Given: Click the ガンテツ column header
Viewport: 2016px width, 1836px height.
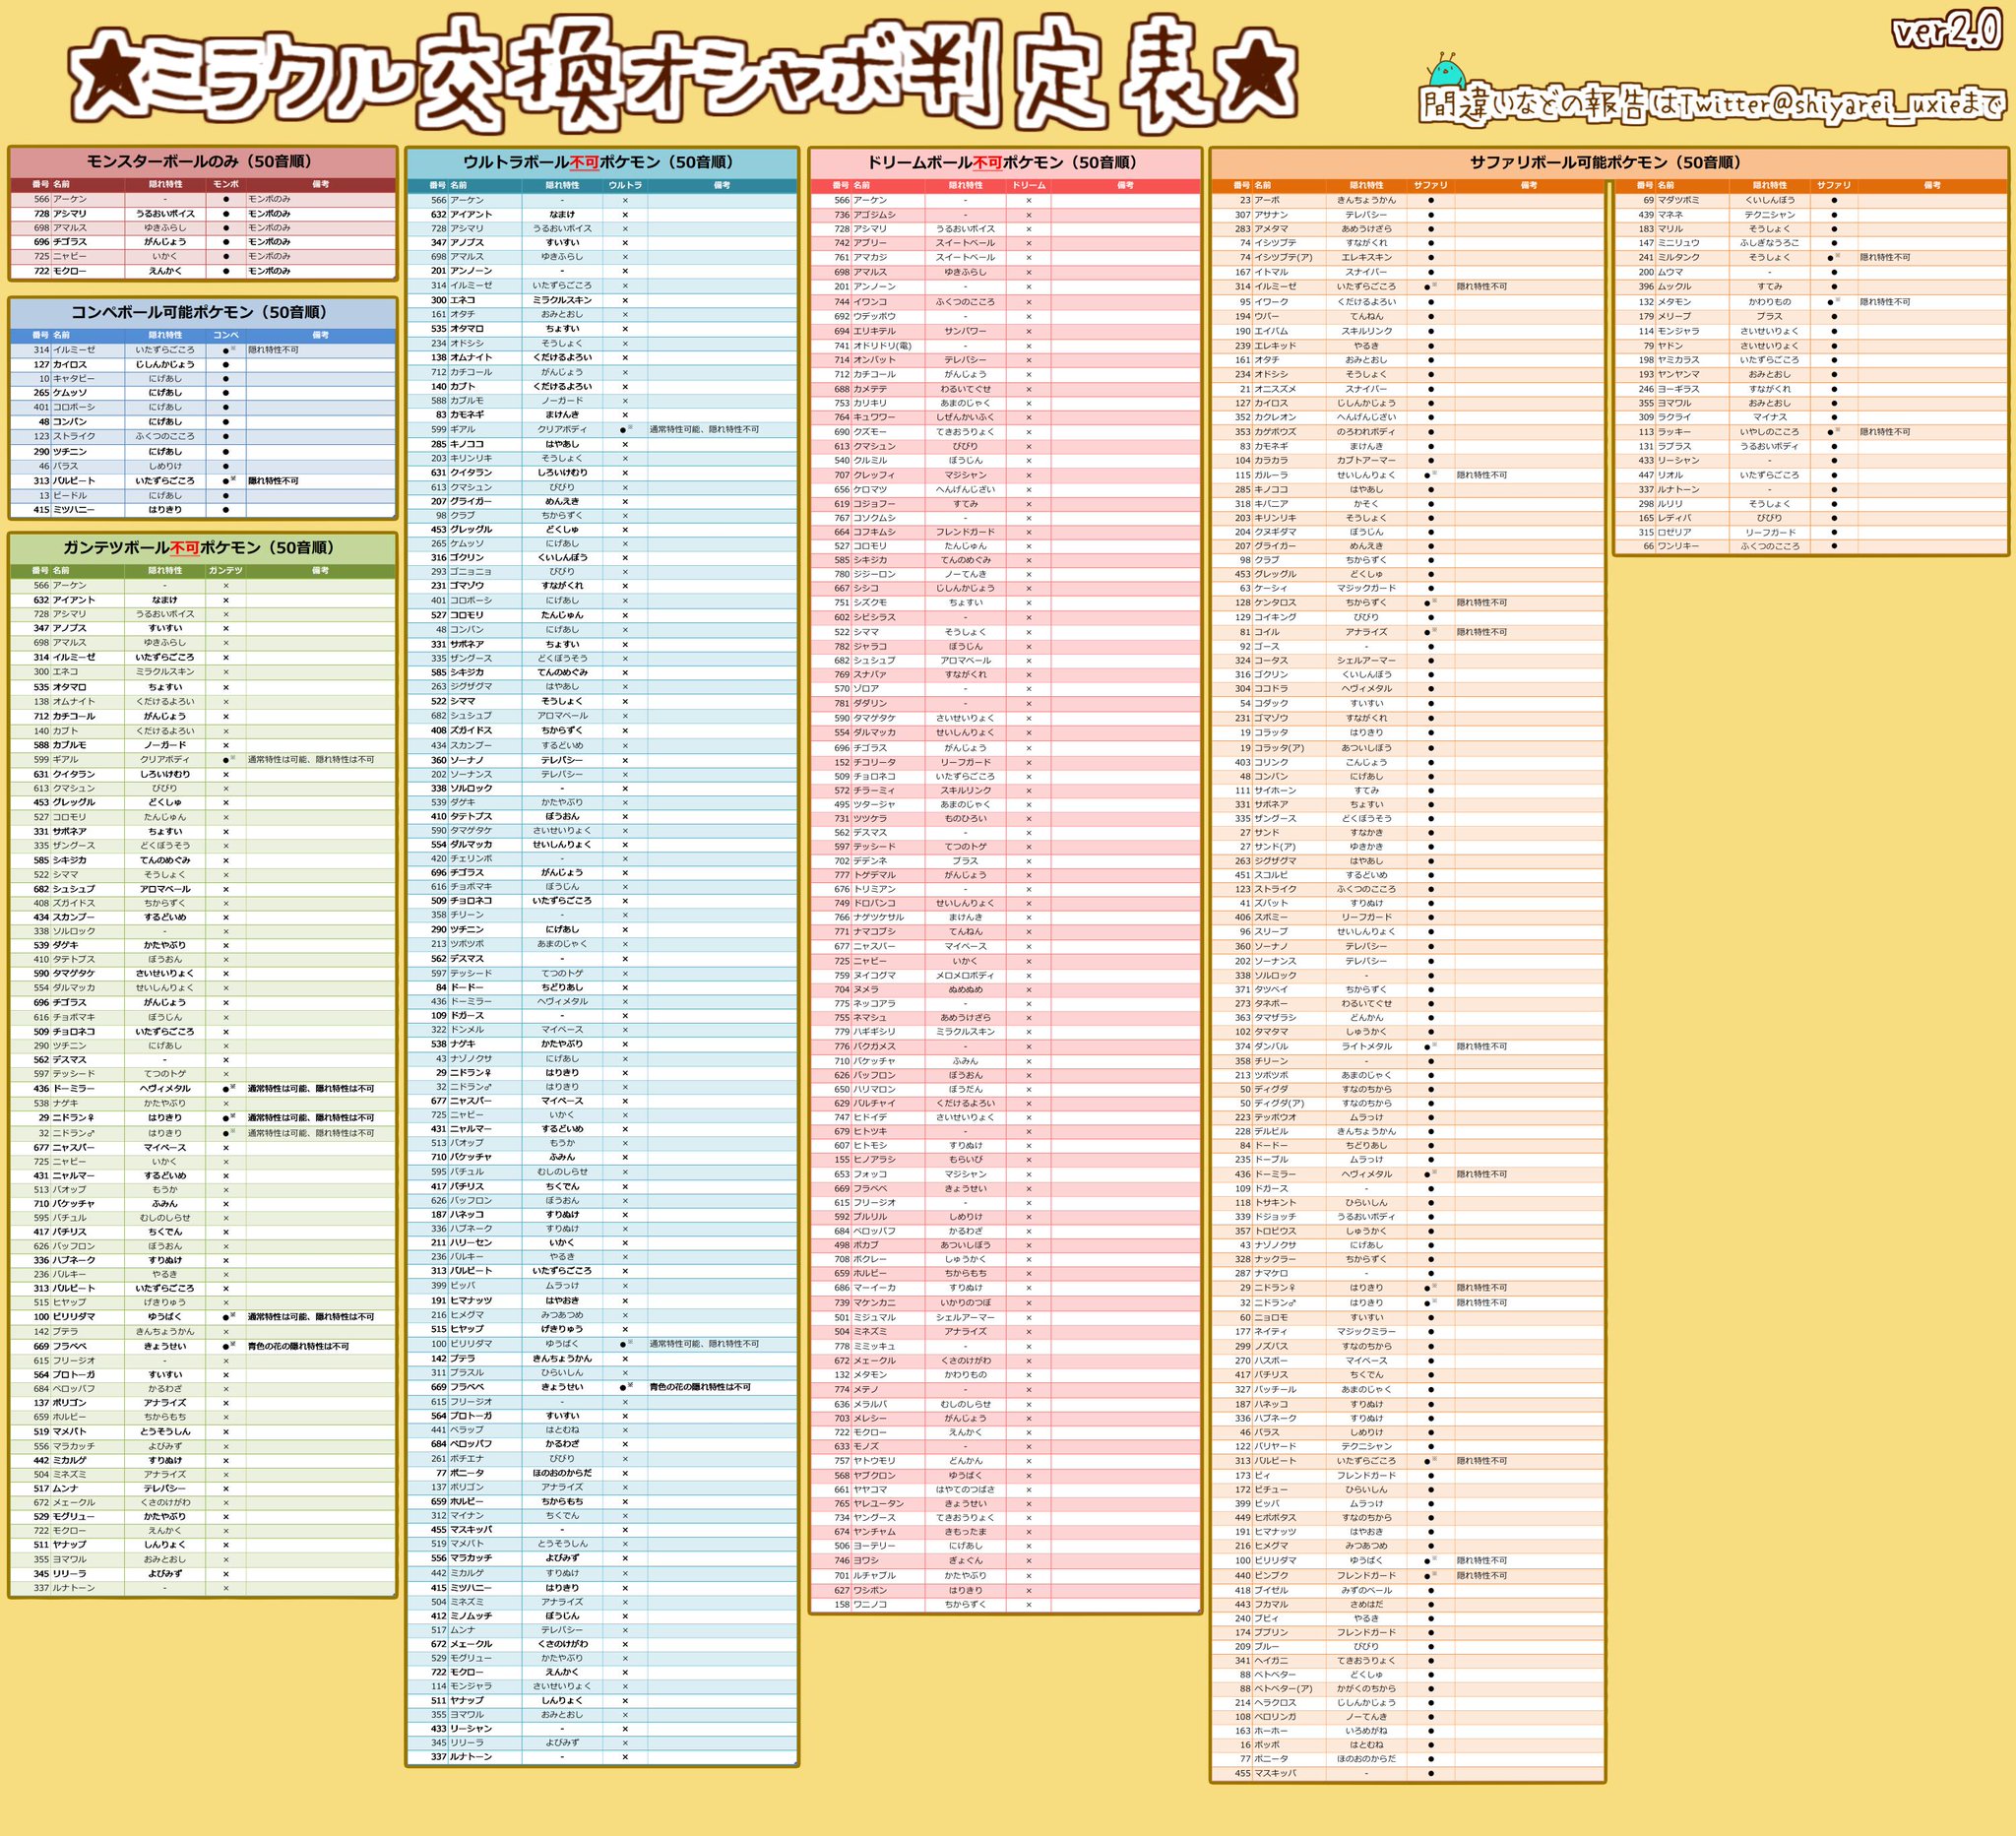Looking at the screenshot, I should pos(226,570).
